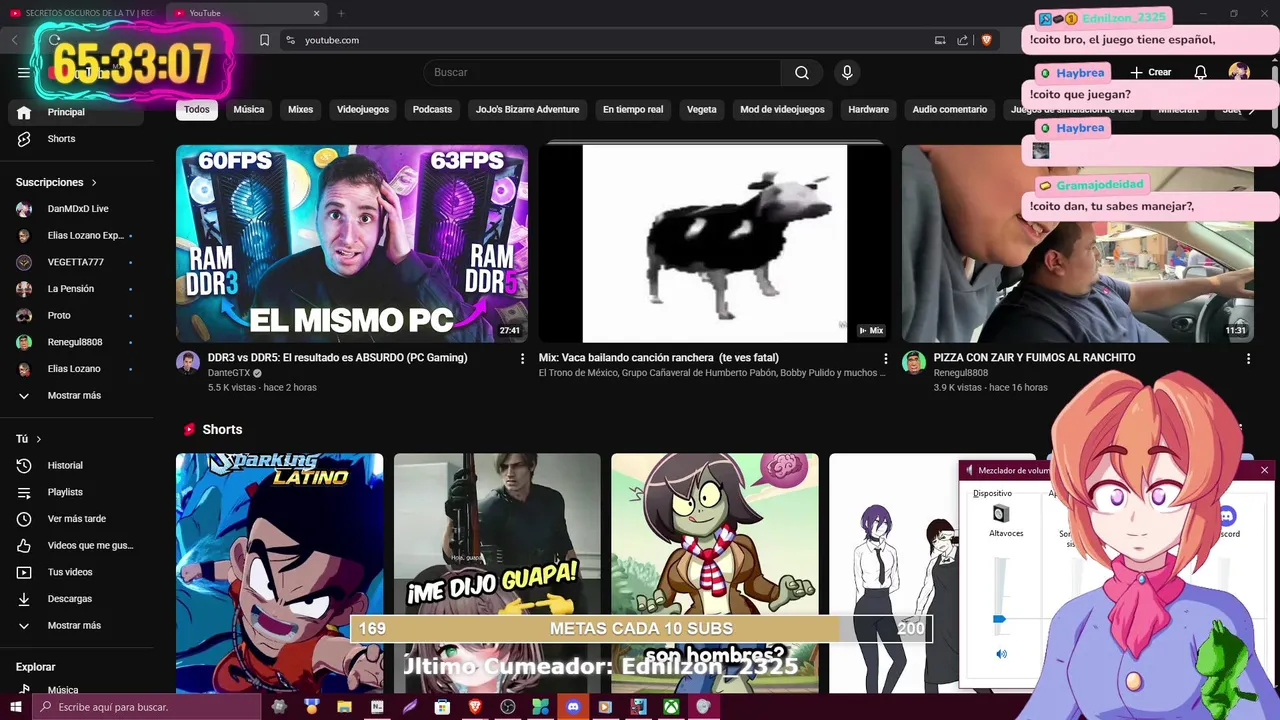
Task: Open the notifications bell
Action: coord(1201,72)
